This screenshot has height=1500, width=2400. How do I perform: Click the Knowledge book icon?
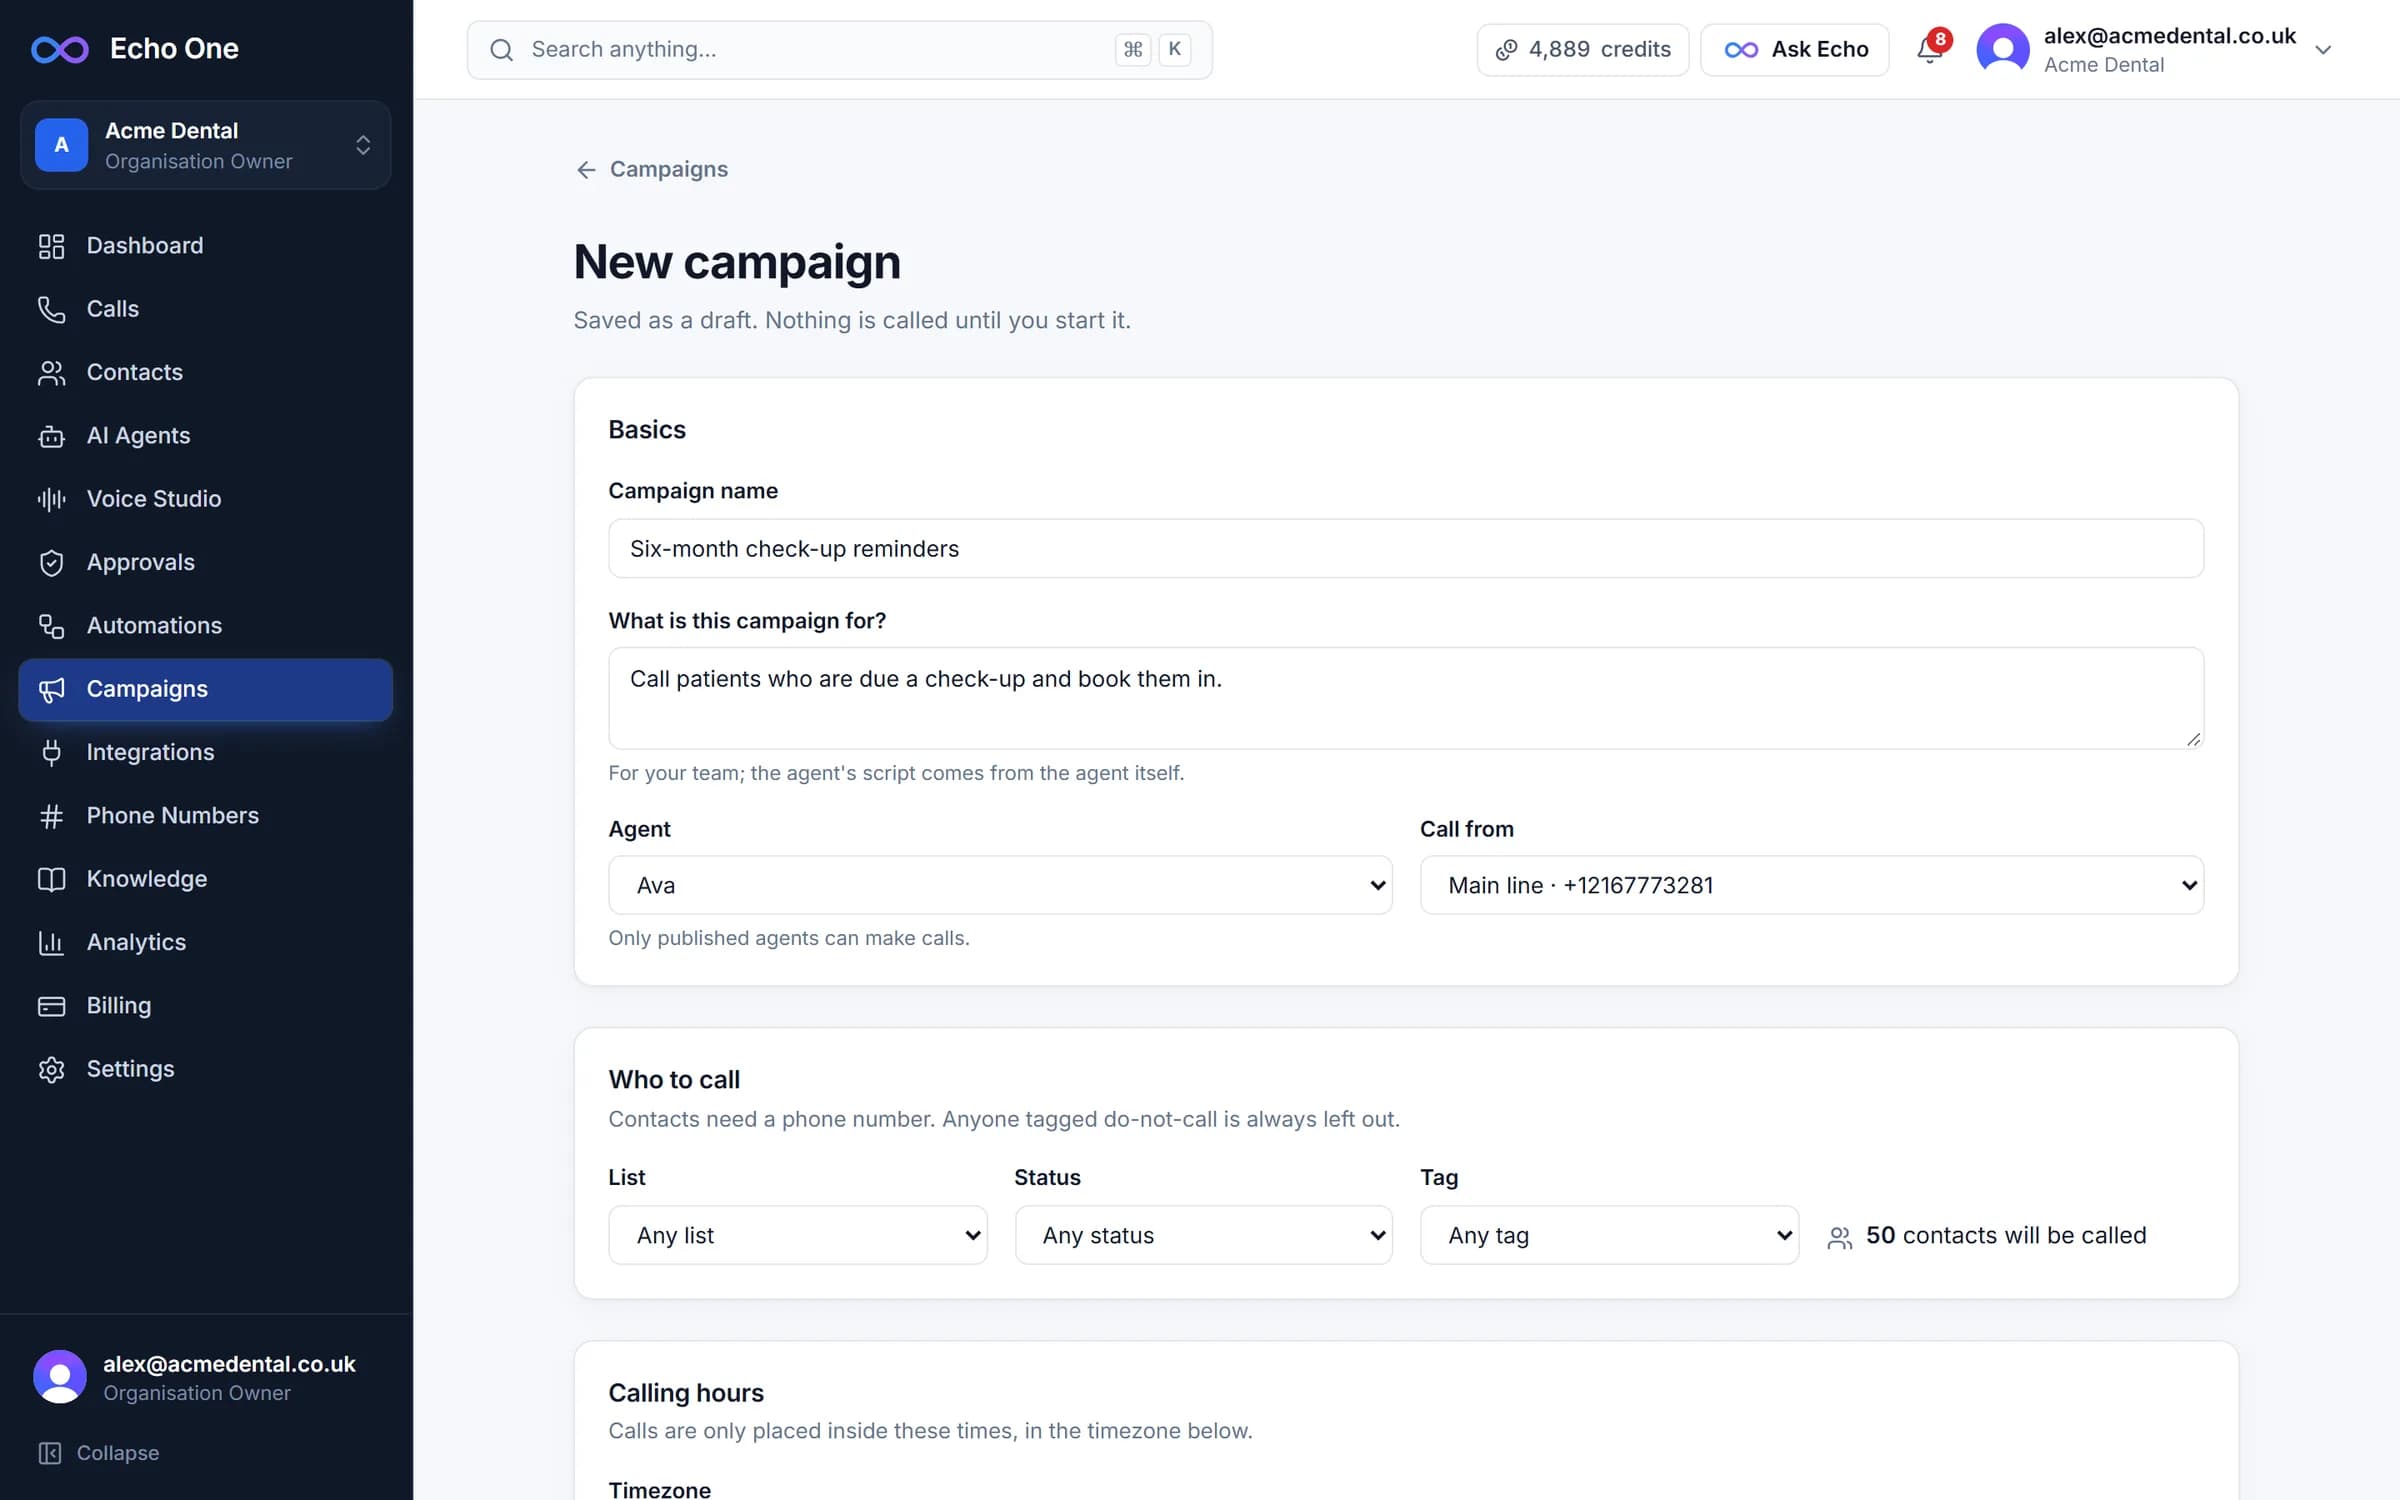coord(51,879)
